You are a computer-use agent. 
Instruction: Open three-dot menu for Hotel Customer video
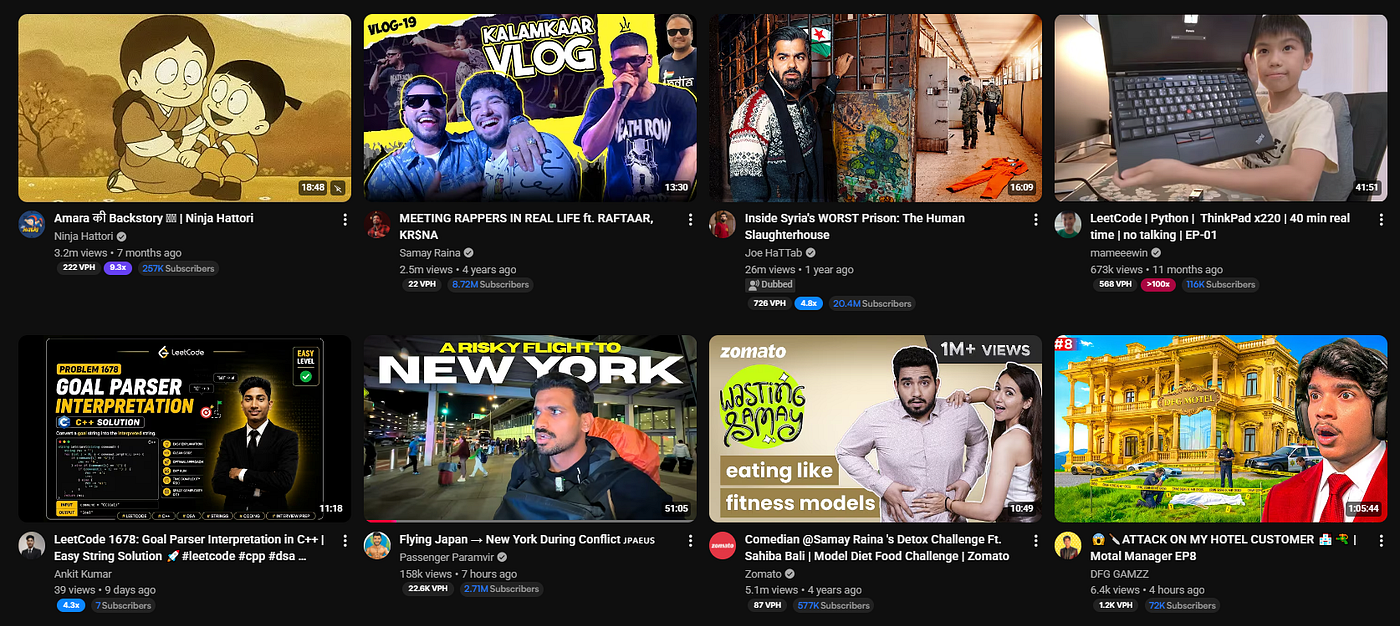click(1381, 540)
